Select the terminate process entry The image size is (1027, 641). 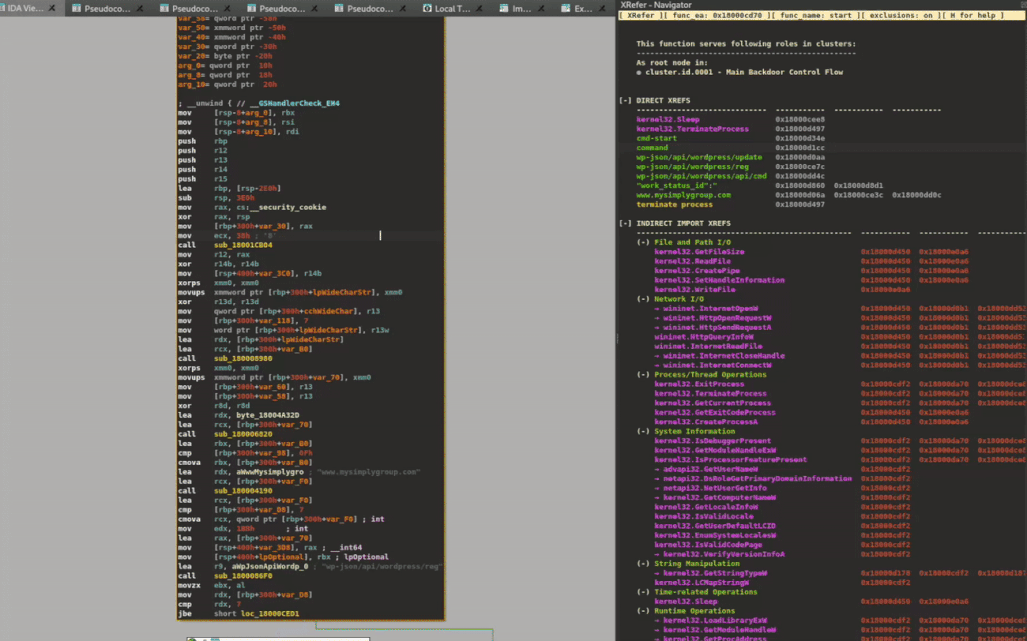(675, 204)
